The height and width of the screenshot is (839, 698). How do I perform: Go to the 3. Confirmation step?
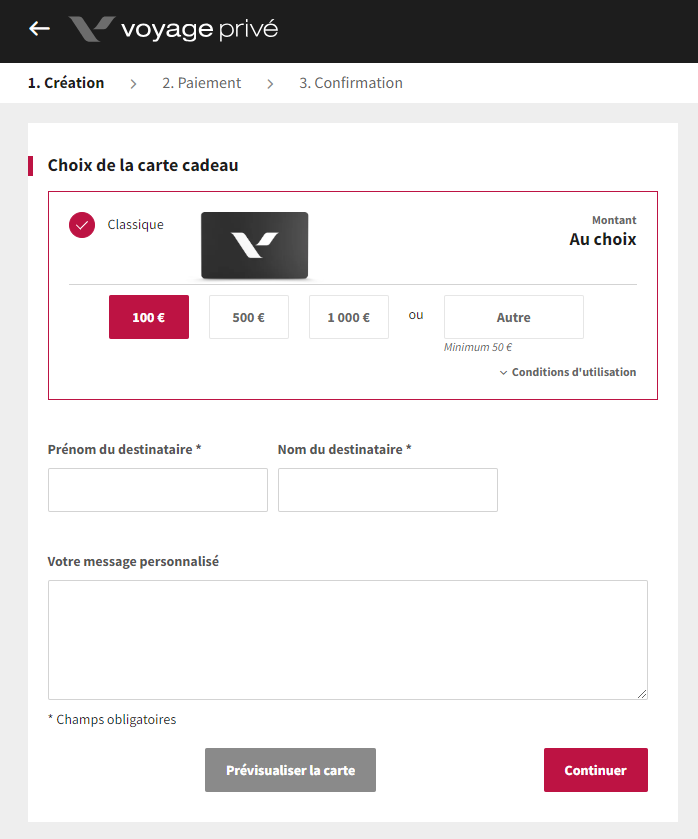coord(351,83)
